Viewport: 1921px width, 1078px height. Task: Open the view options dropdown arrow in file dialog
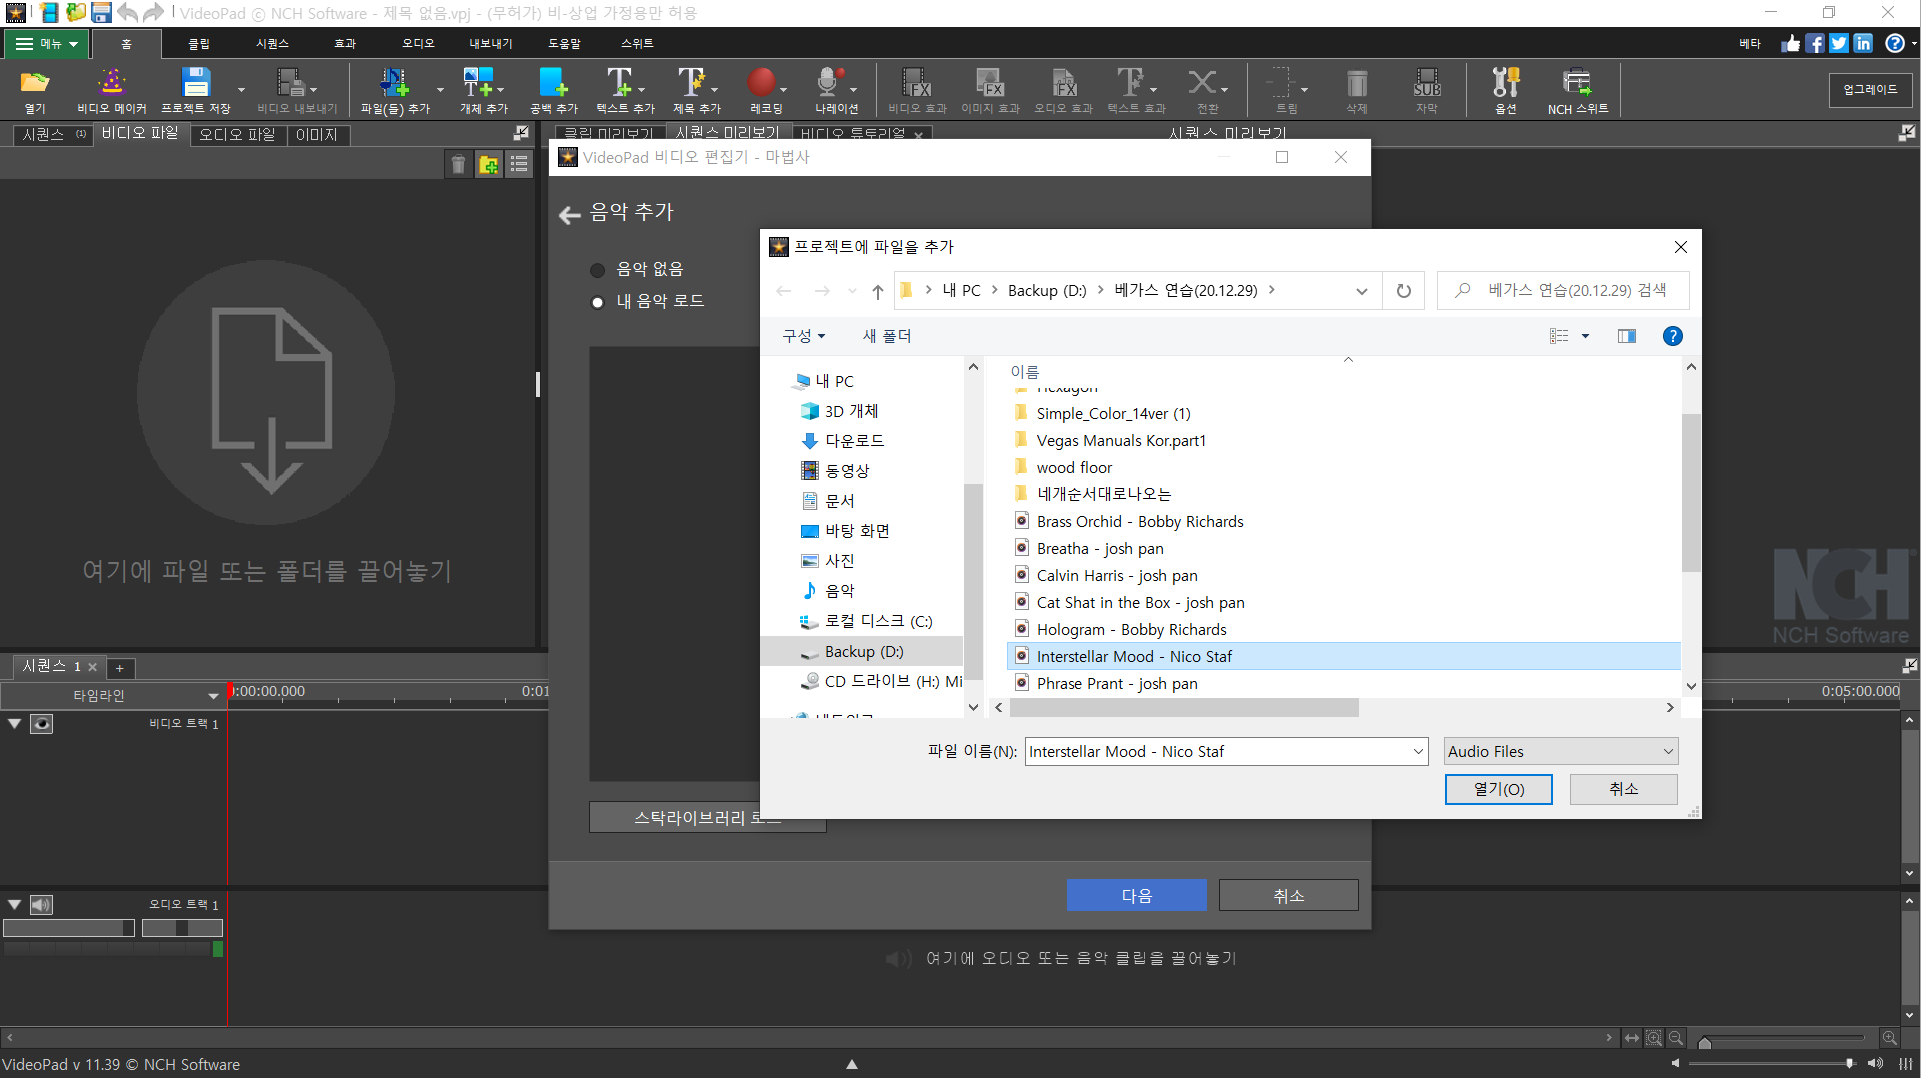tap(1585, 336)
